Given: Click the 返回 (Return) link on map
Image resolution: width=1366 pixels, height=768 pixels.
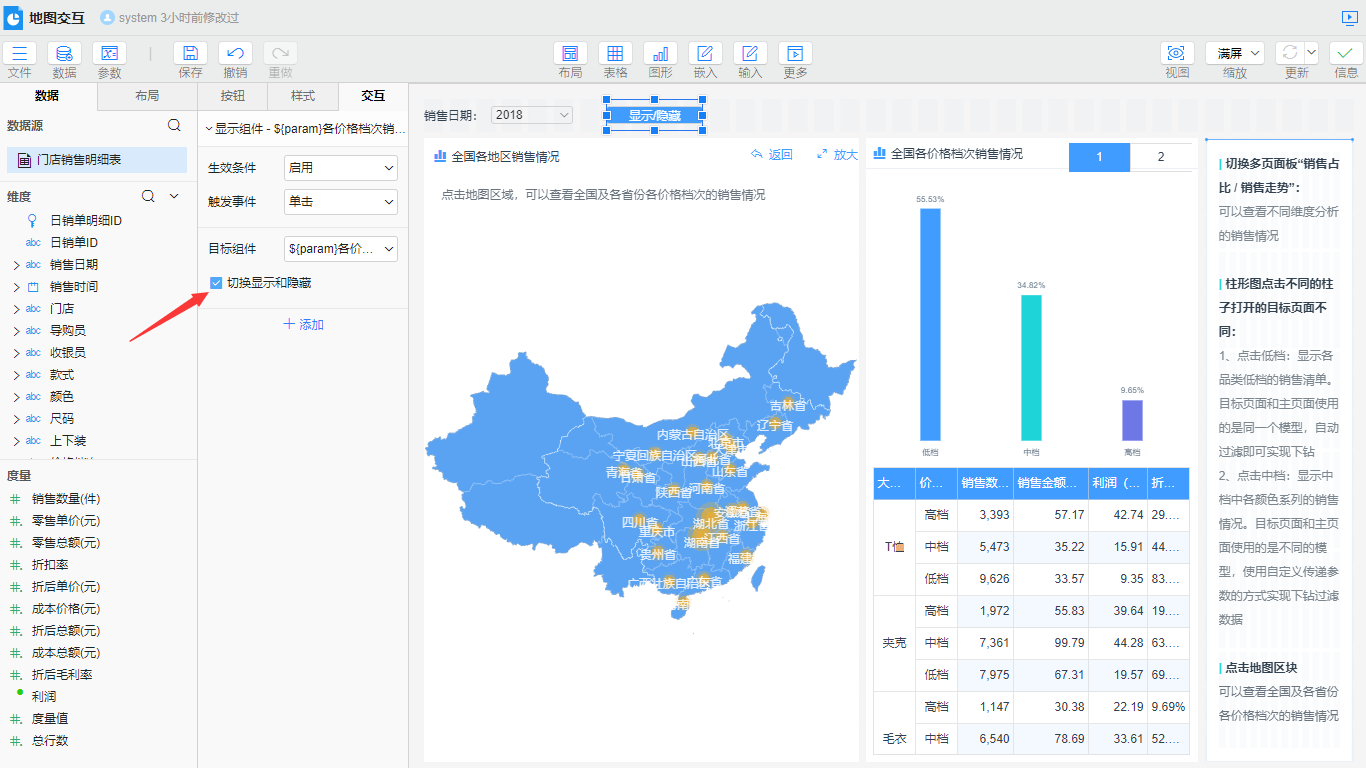Looking at the screenshot, I should pos(771,155).
